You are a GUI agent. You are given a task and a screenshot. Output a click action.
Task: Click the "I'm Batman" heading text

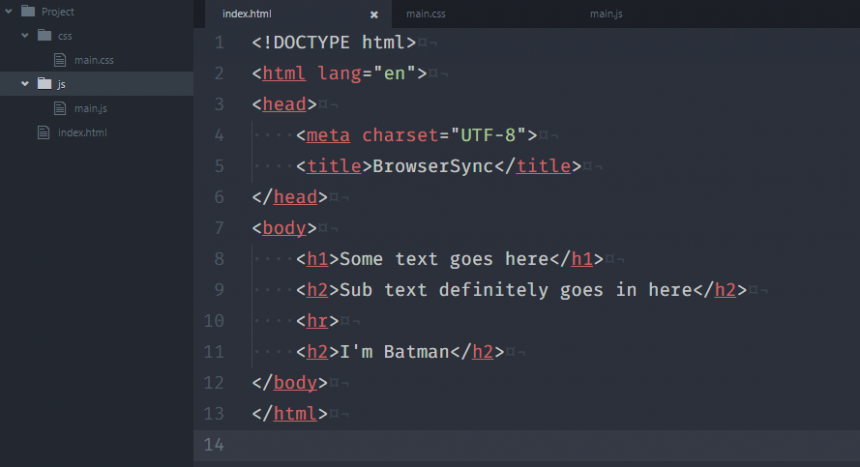pos(395,351)
